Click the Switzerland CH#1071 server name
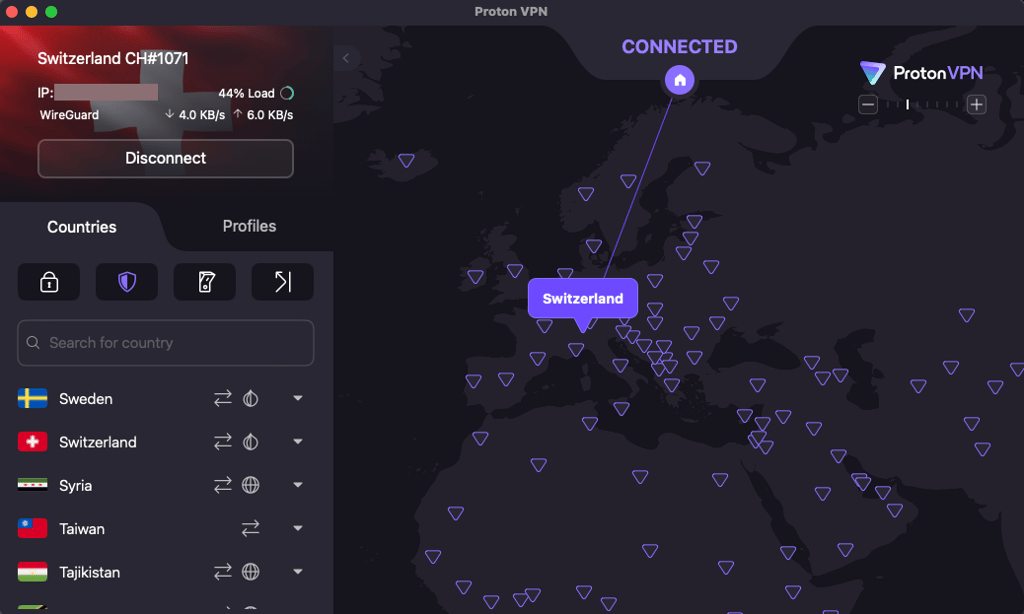1024x614 pixels. coord(113,58)
